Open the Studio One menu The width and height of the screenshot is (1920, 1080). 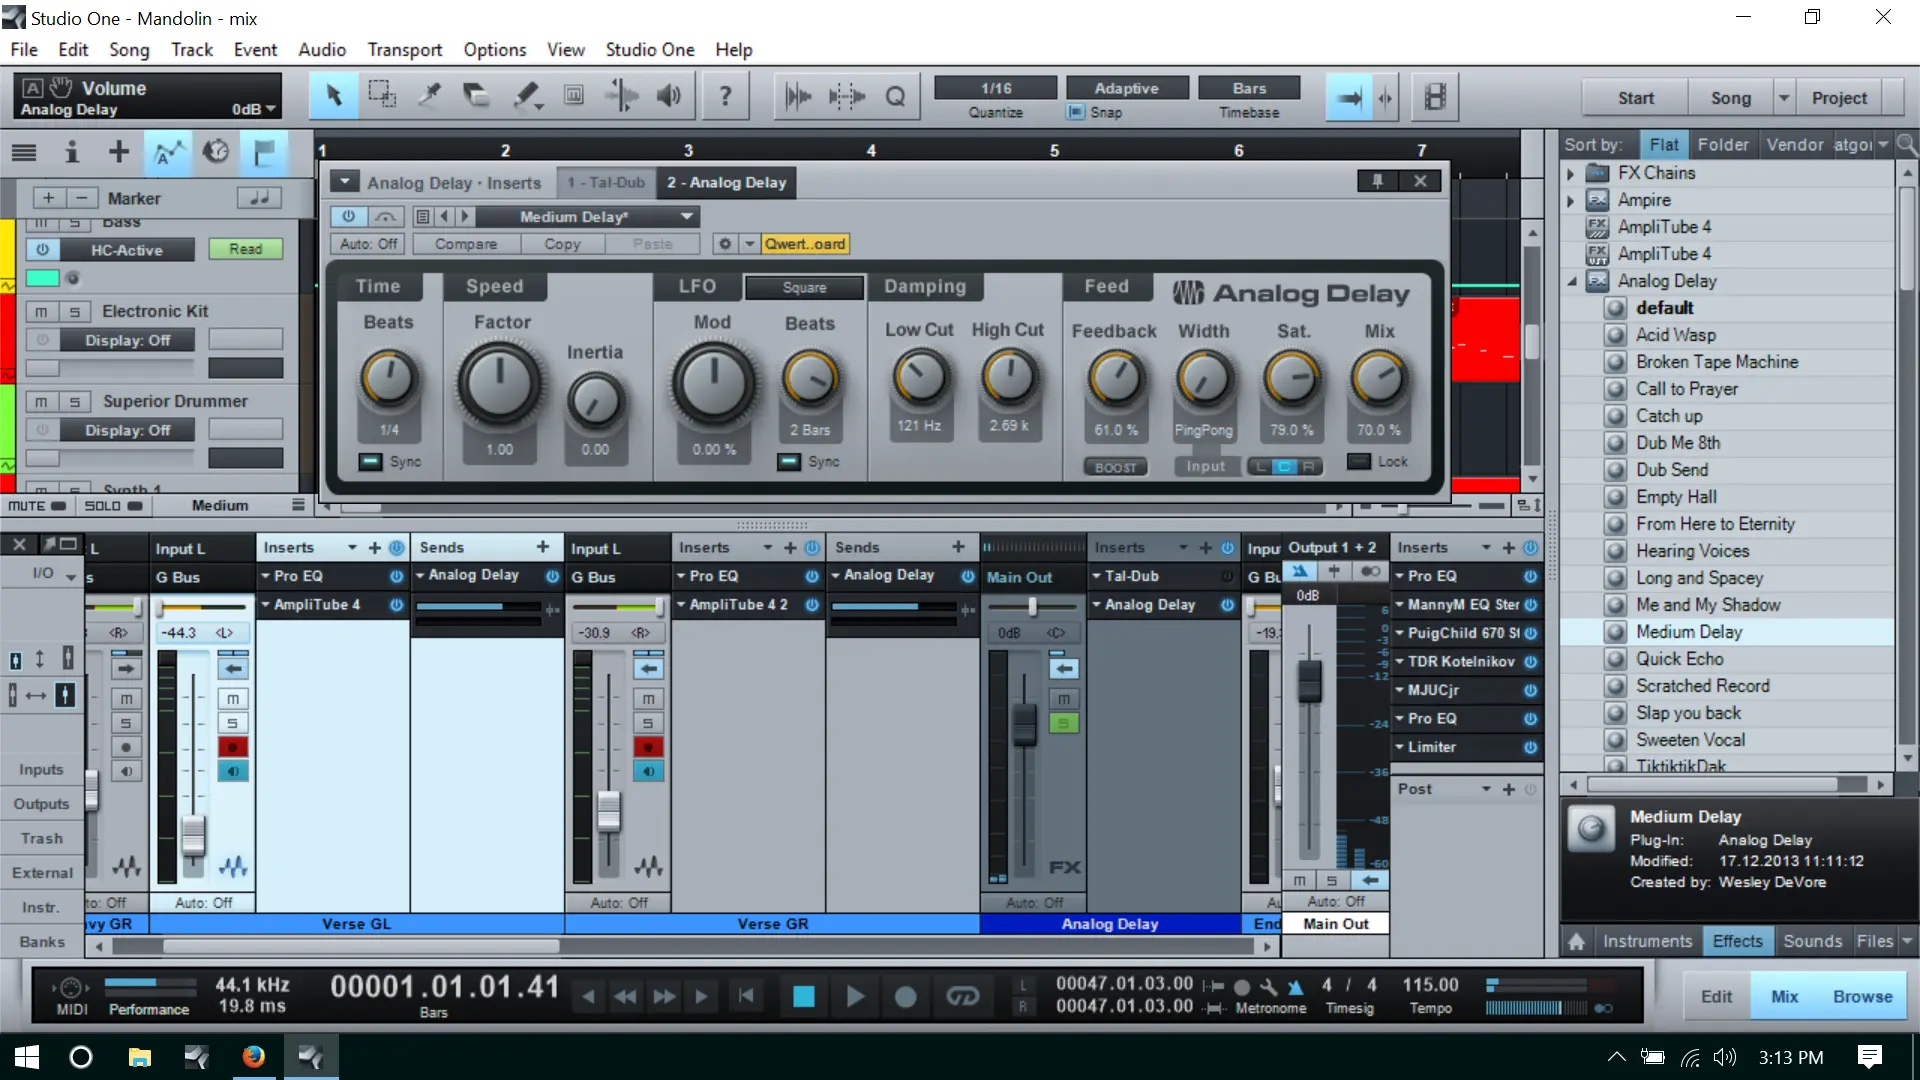[649, 49]
